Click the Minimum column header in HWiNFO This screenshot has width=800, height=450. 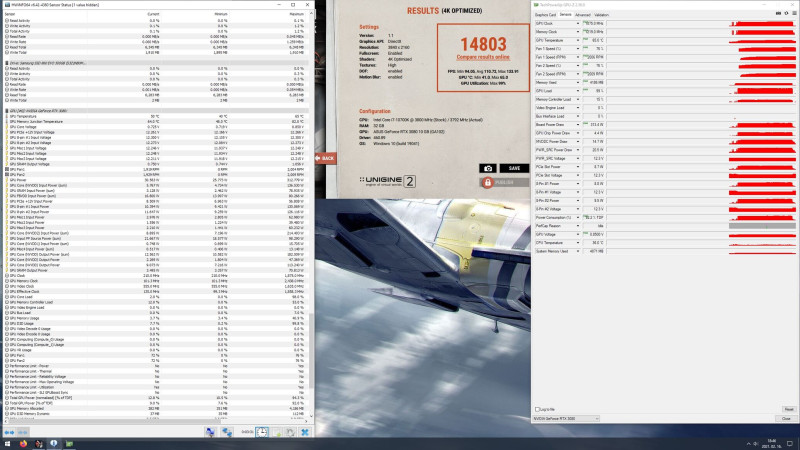(x=194, y=14)
